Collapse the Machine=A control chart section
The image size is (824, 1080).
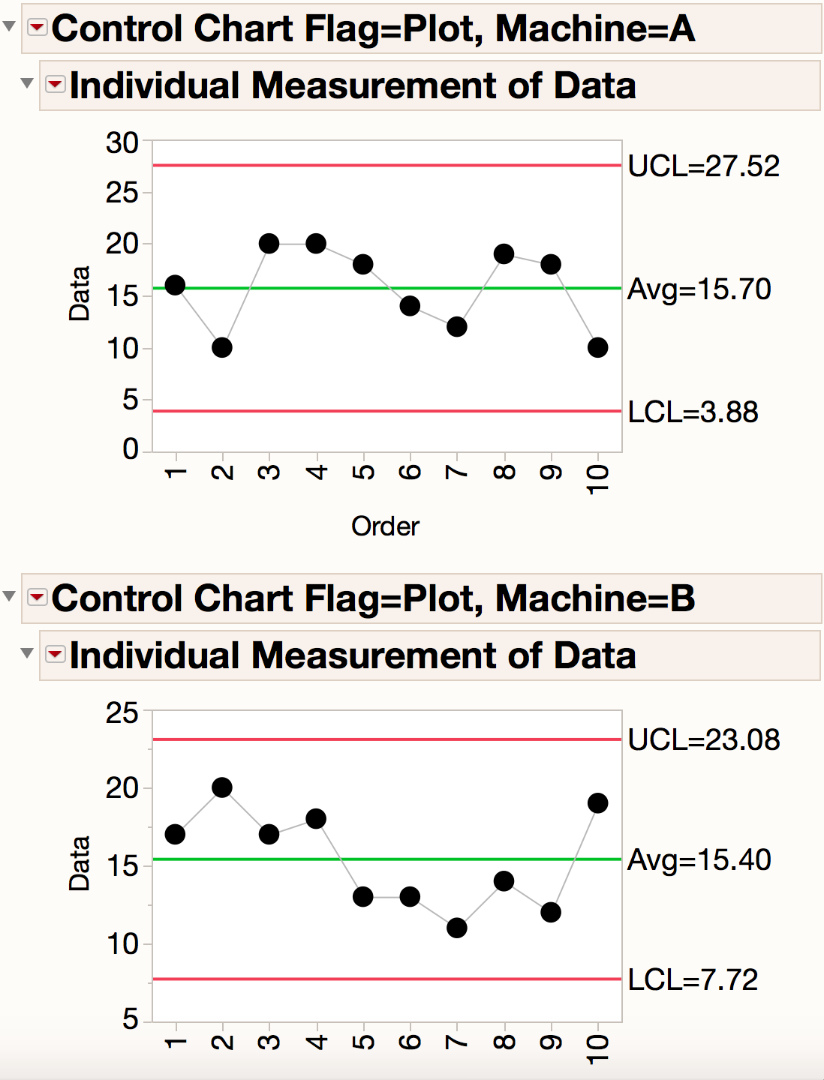(10, 28)
